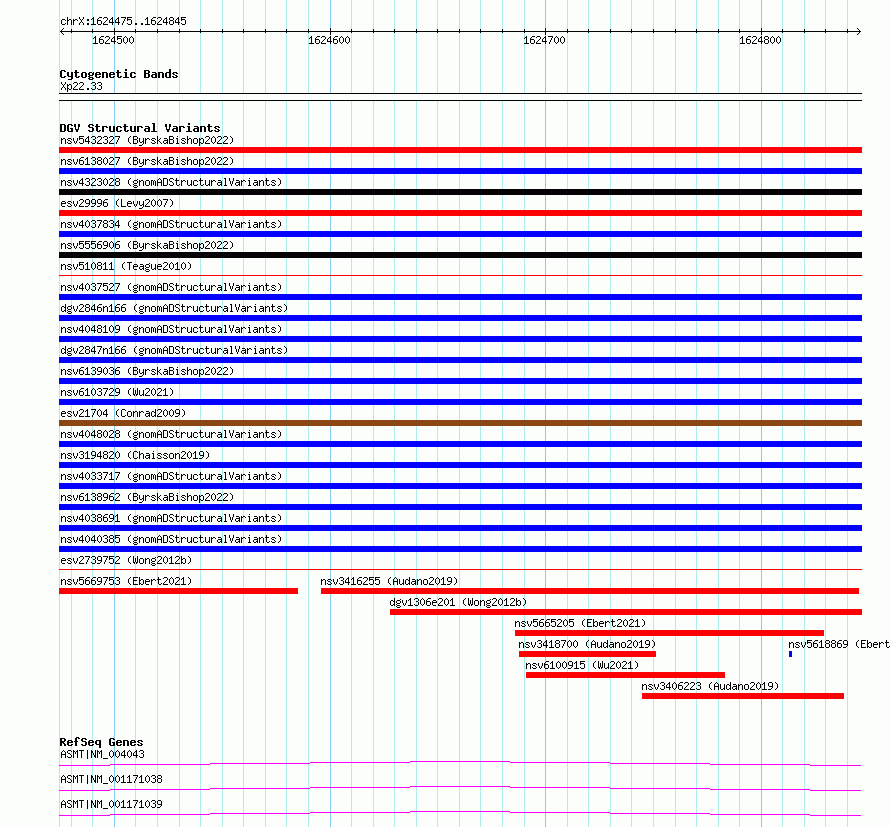Open variant nsv3418700 (Audano2019)
This screenshot has height=827, width=890.
[587, 644]
